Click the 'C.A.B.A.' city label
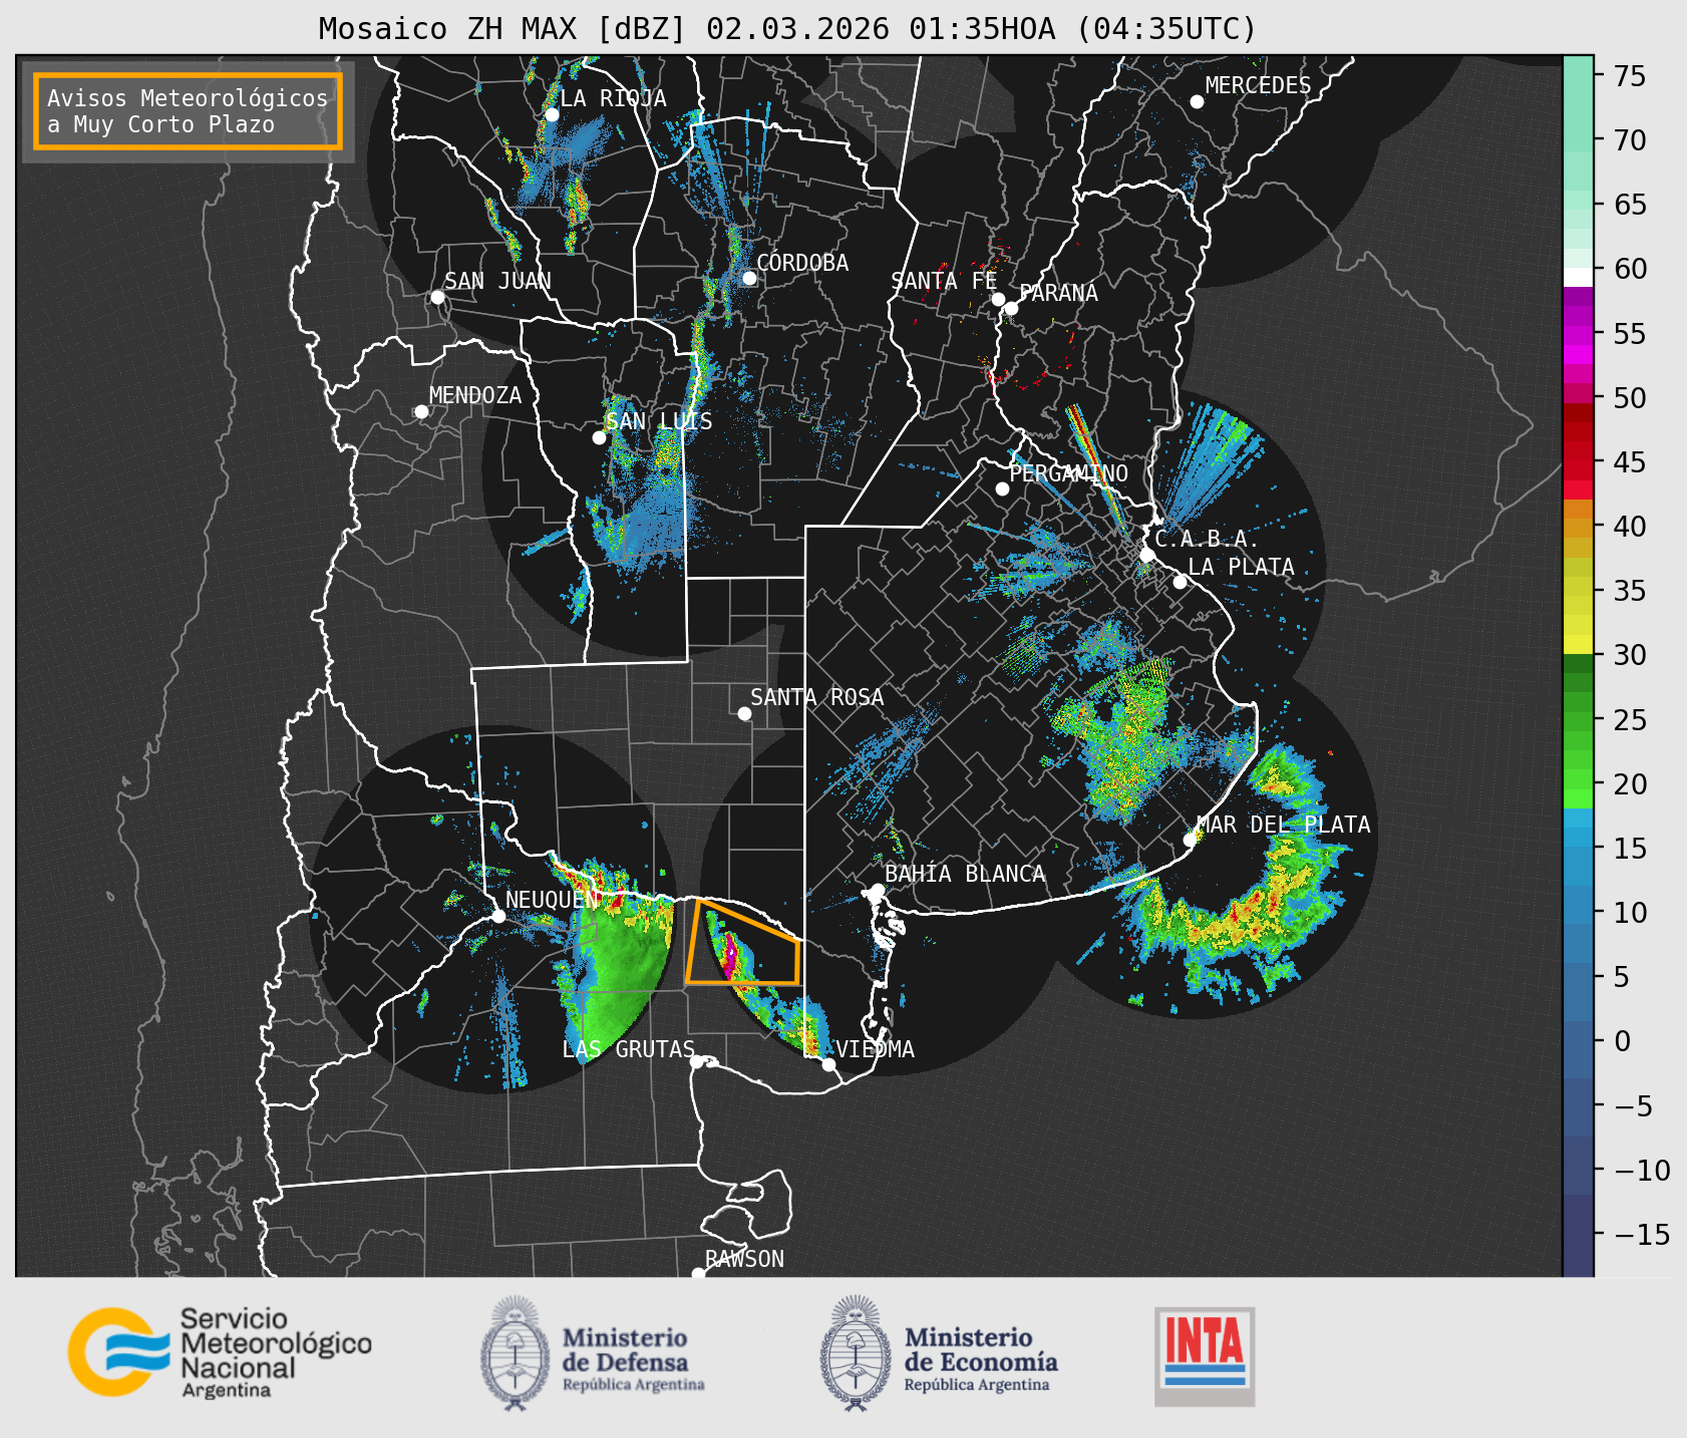Screen dimensions: 1687x1438 1207,539
